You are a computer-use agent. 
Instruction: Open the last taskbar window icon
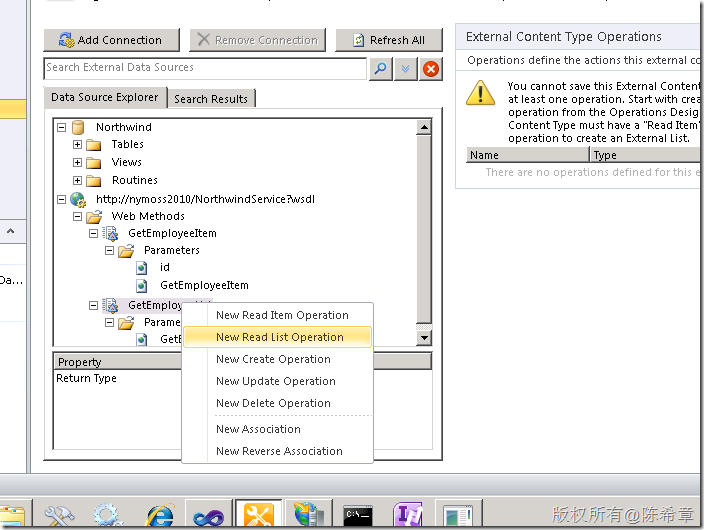click(458, 515)
